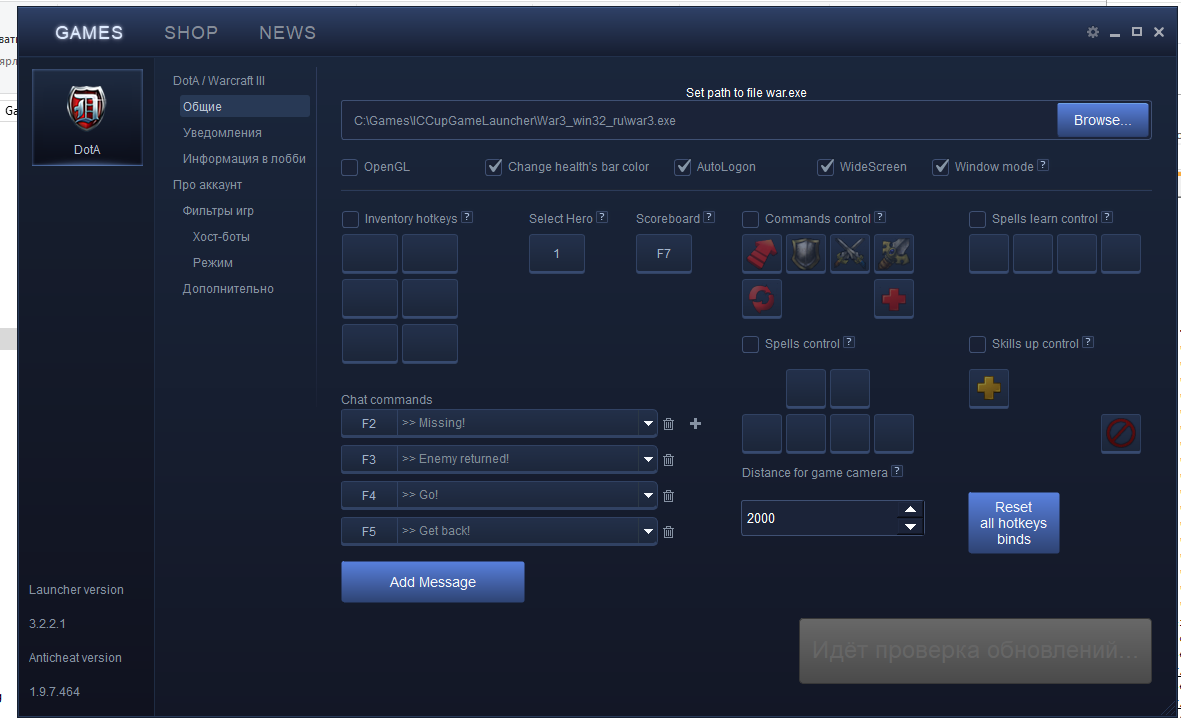The width and height of the screenshot is (1181, 718).
Task: Open help for Inventory hotkeys
Action: click(x=467, y=217)
